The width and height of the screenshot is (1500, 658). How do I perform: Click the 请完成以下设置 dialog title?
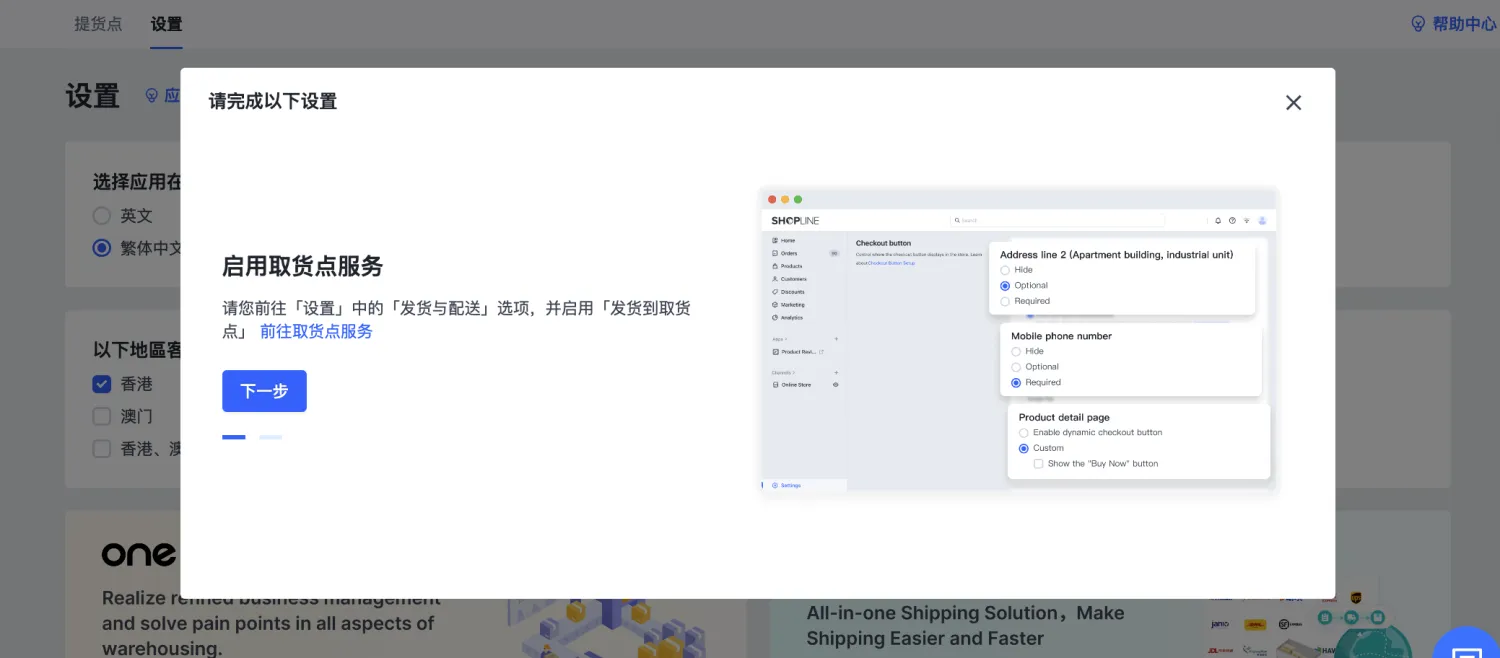(x=273, y=101)
